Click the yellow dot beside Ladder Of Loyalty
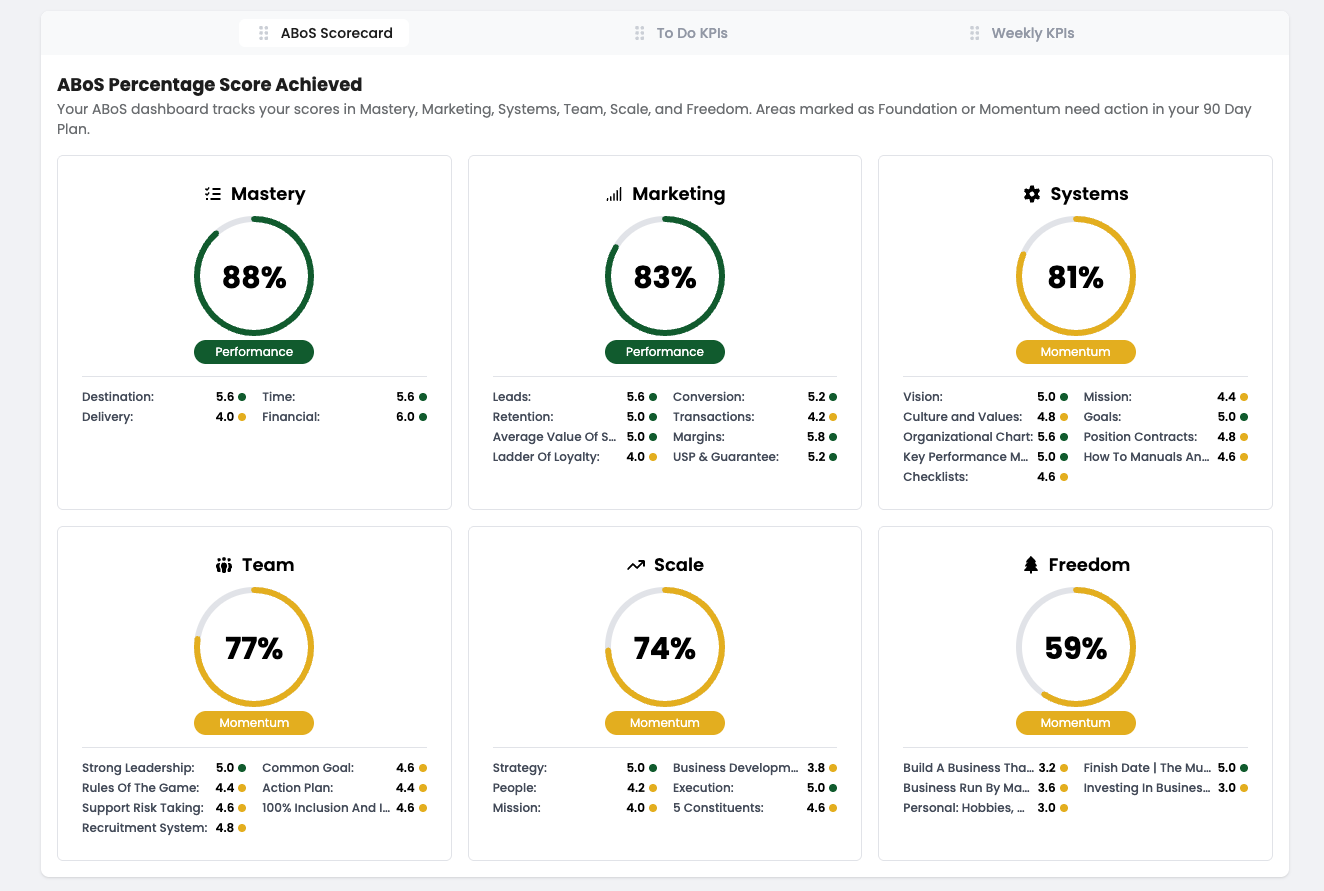This screenshot has width=1324, height=891. click(653, 457)
